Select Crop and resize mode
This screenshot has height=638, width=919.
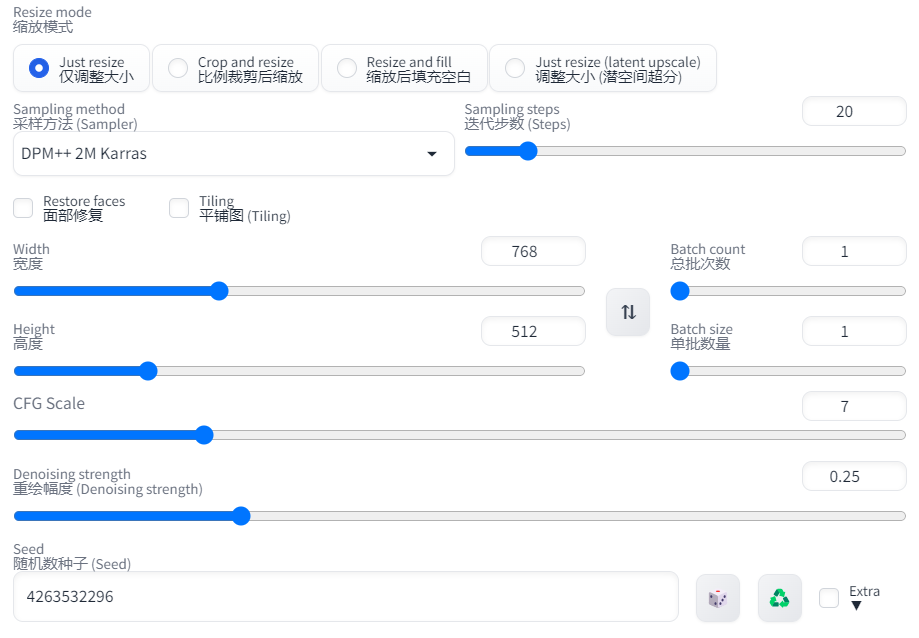178,68
